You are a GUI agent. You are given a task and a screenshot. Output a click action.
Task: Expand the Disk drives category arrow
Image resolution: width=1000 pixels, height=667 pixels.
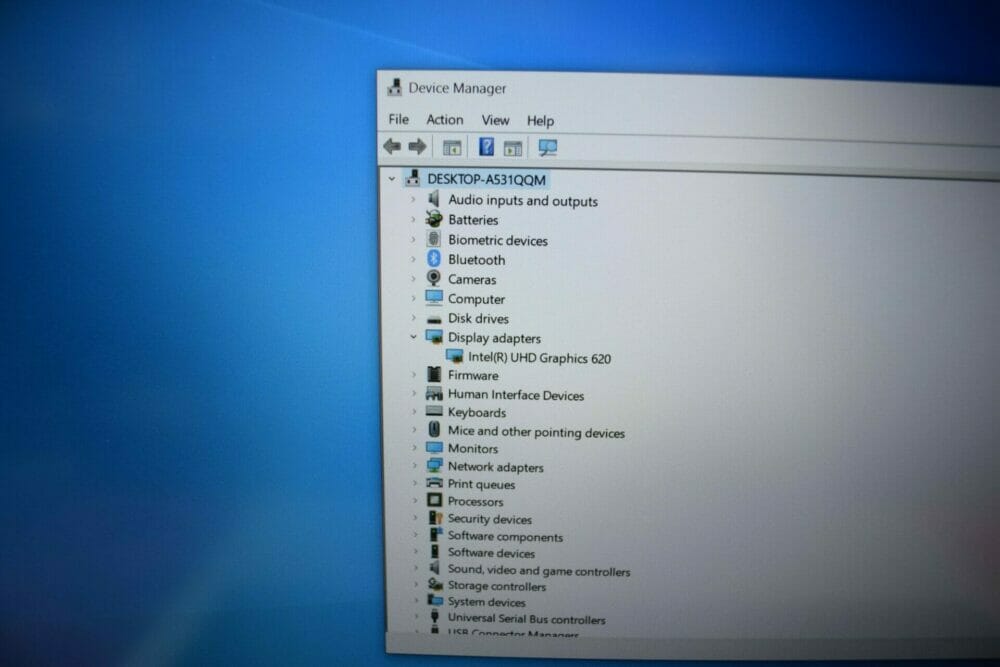click(x=413, y=318)
